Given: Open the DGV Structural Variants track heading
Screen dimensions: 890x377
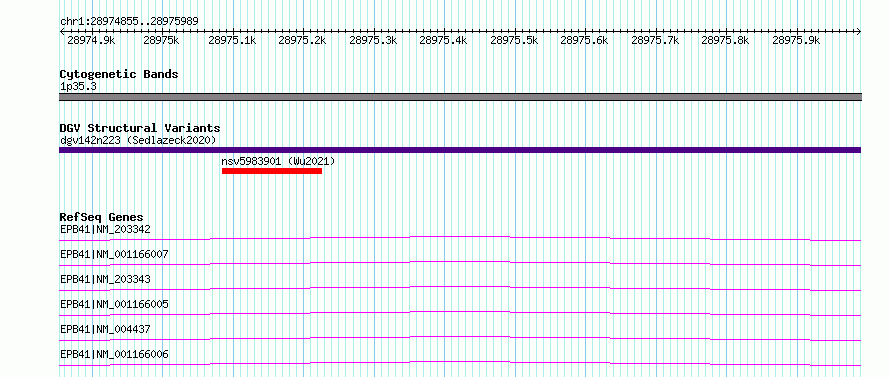Looking at the screenshot, I should [x=140, y=128].
